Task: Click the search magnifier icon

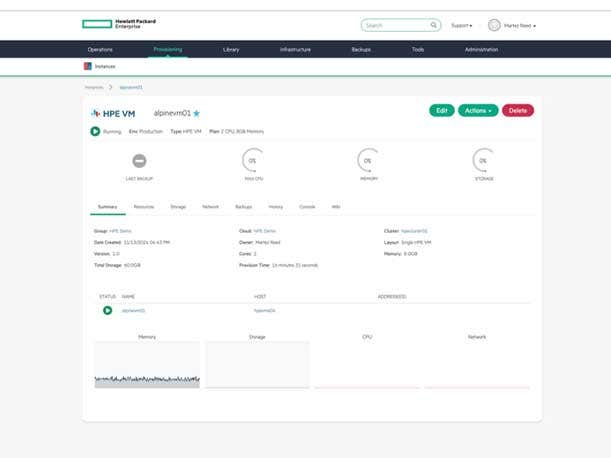Action: pos(434,25)
